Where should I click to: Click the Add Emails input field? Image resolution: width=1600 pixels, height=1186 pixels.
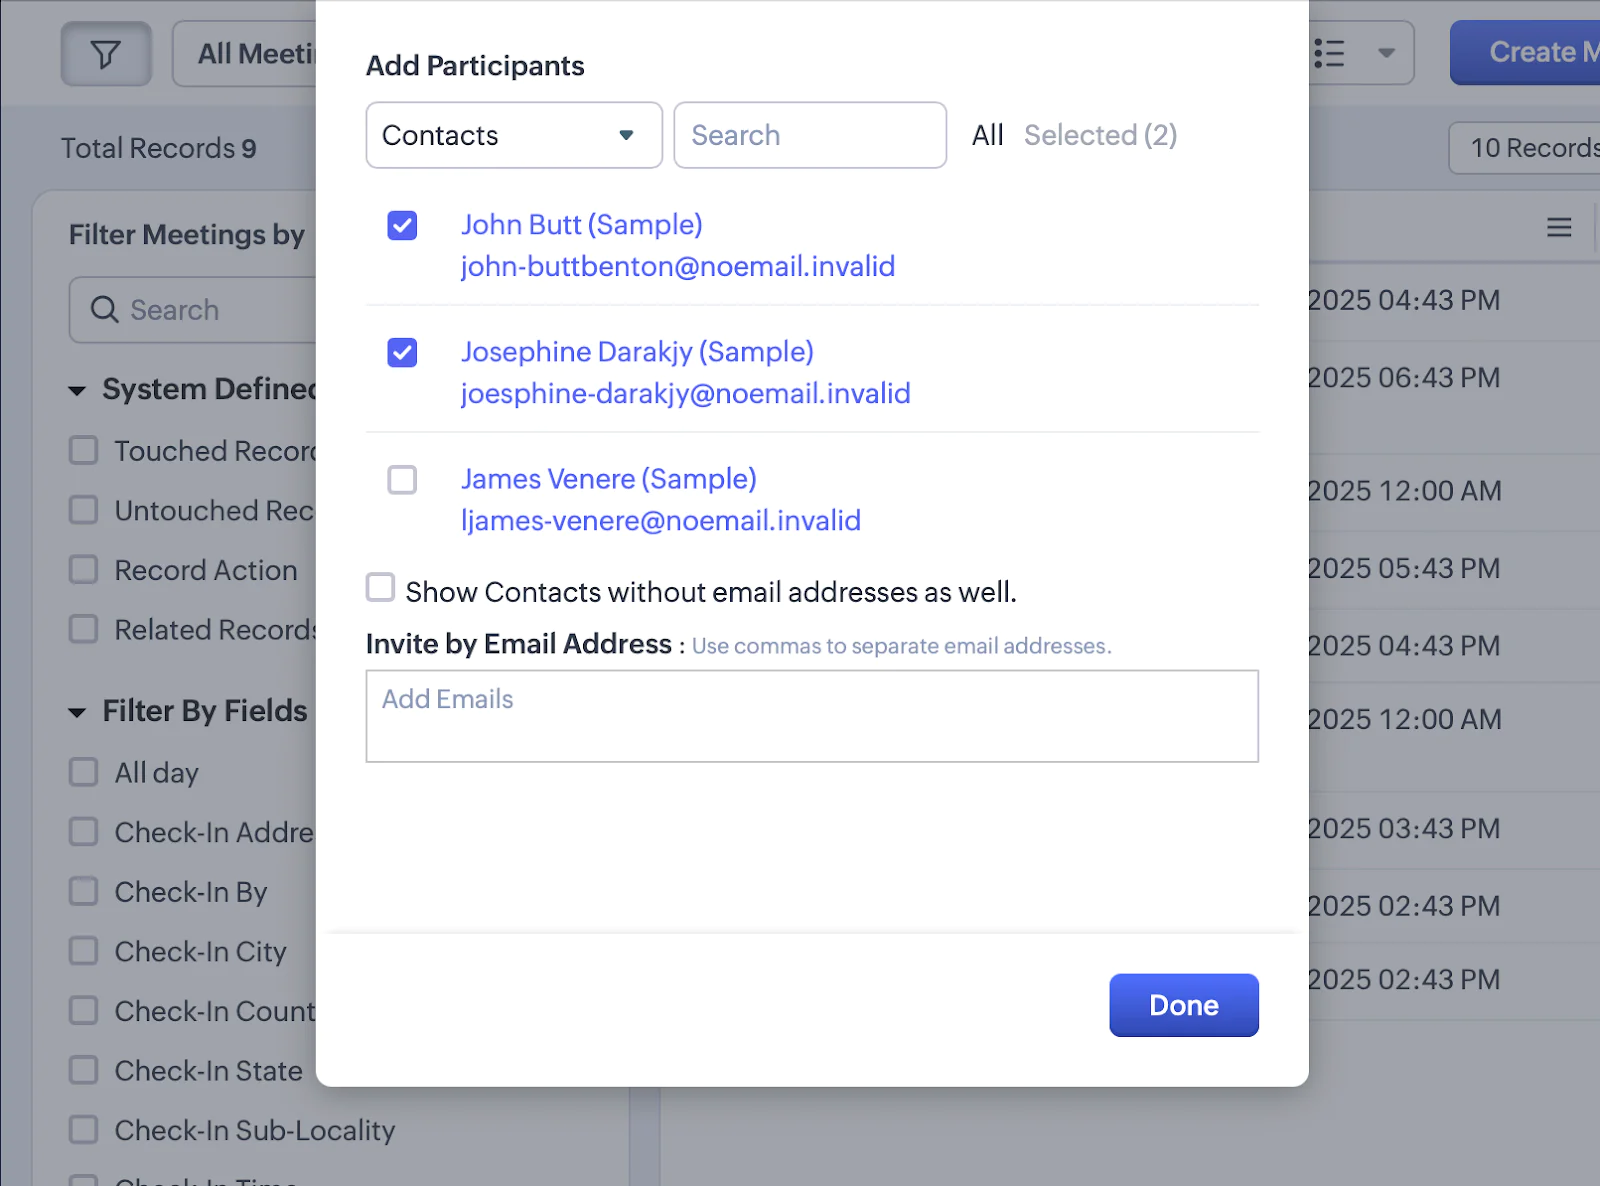pos(811,716)
